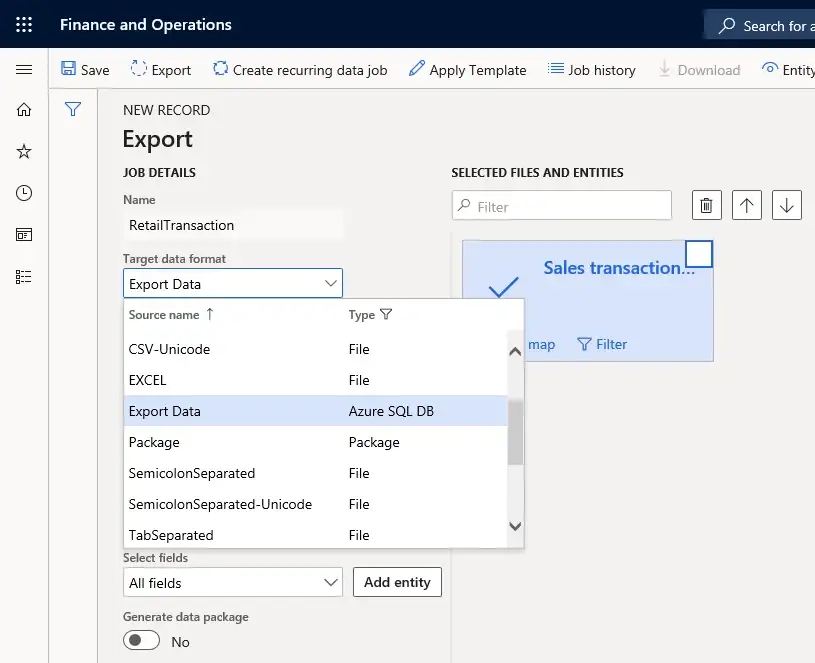The width and height of the screenshot is (815, 663).
Task: Choose SemicolonSeparated-Unicode from the list
Action: pos(316,504)
